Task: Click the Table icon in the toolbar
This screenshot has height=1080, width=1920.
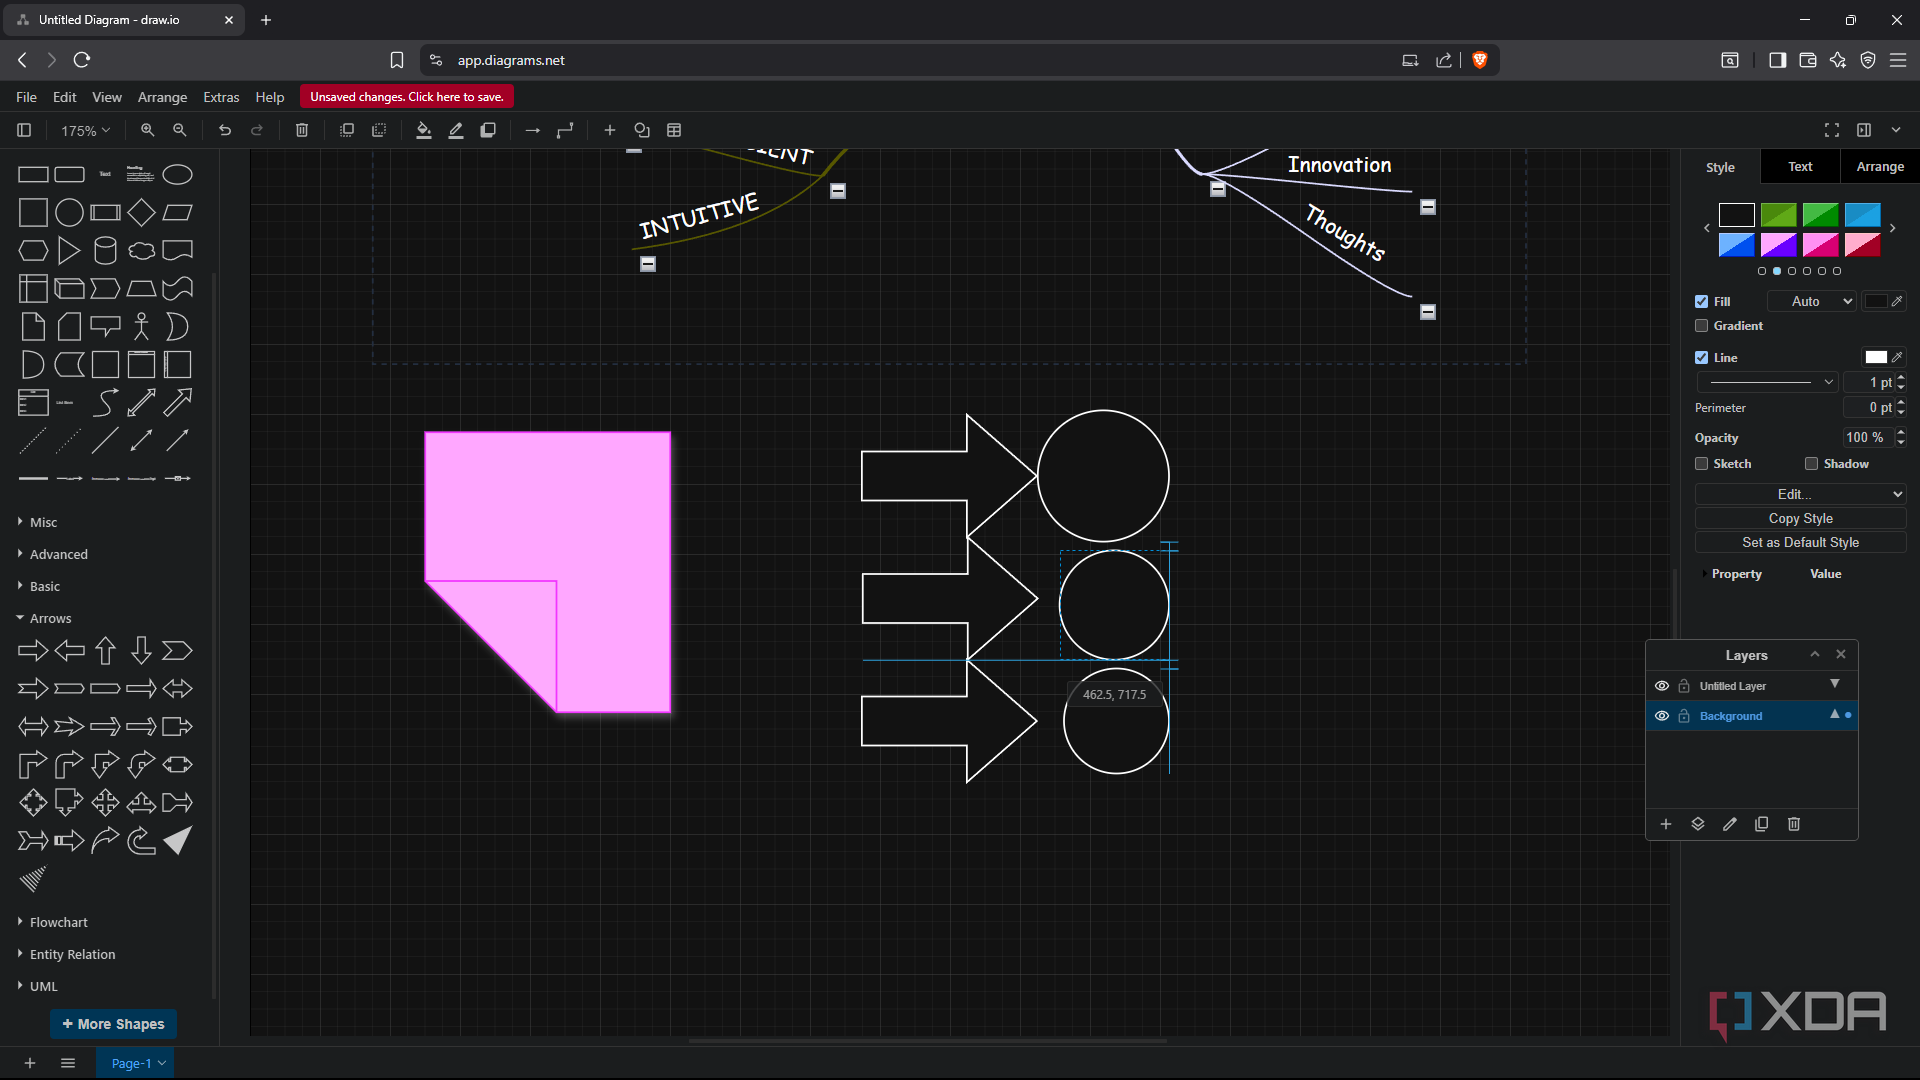Action: [674, 130]
